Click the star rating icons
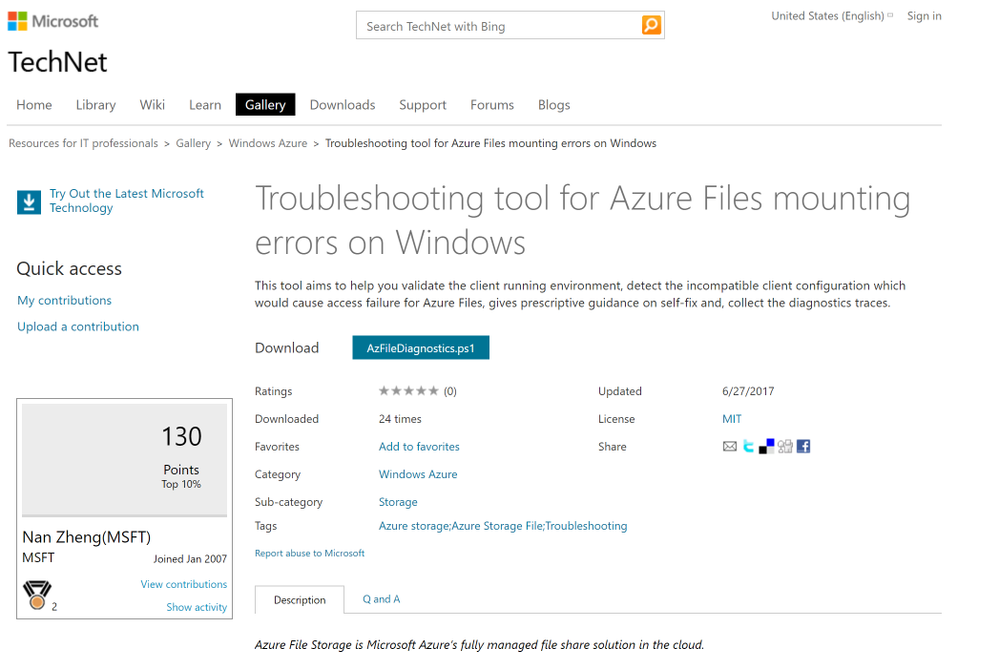This screenshot has height=652, width=999. (x=408, y=391)
